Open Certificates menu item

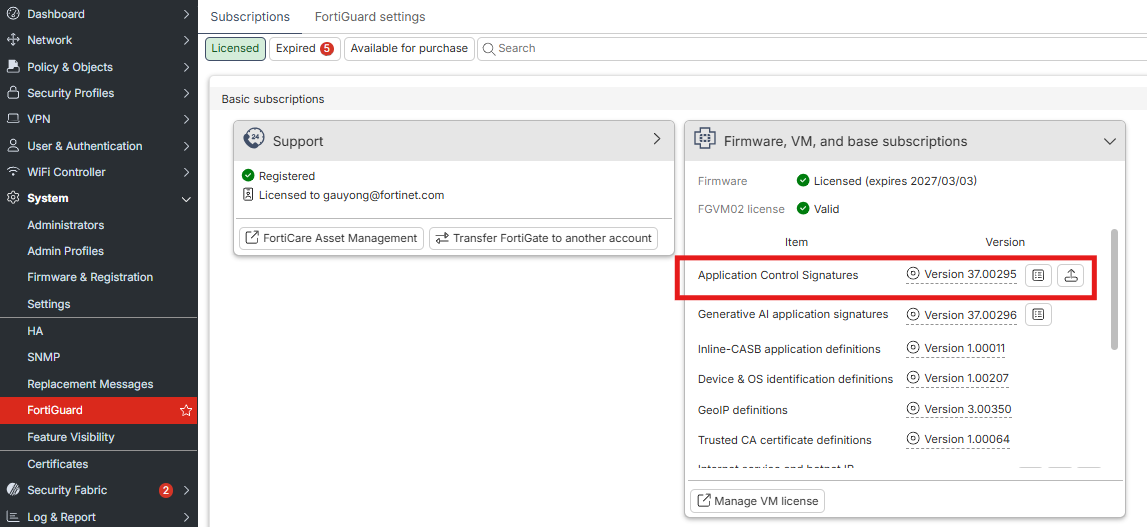(58, 464)
